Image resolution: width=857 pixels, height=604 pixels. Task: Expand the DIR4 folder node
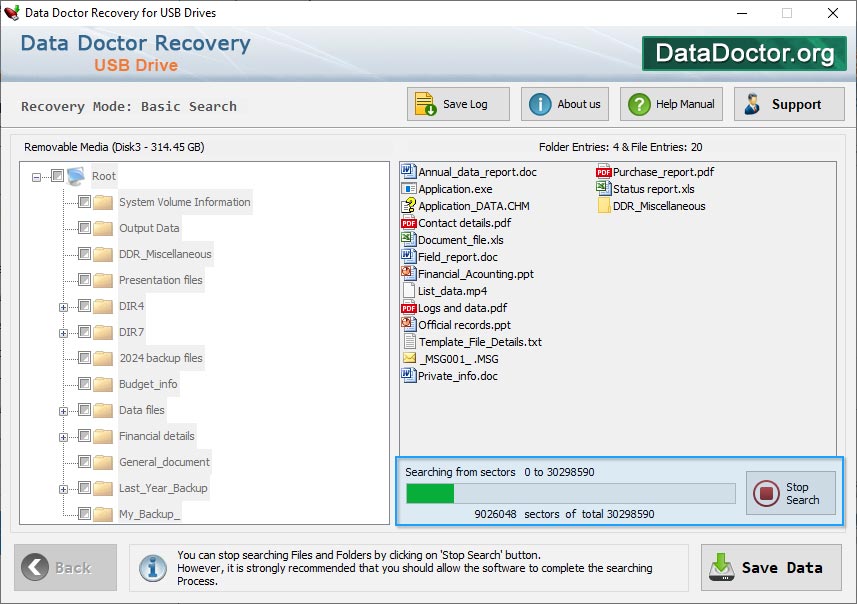63,307
